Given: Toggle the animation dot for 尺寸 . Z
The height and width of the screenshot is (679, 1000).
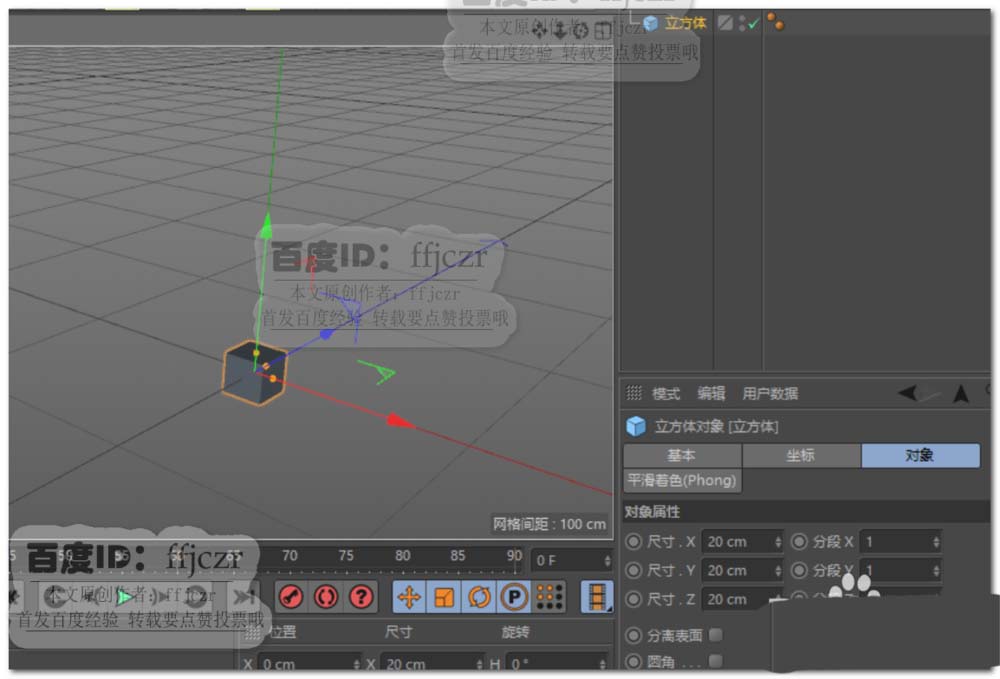Looking at the screenshot, I should point(633,599).
